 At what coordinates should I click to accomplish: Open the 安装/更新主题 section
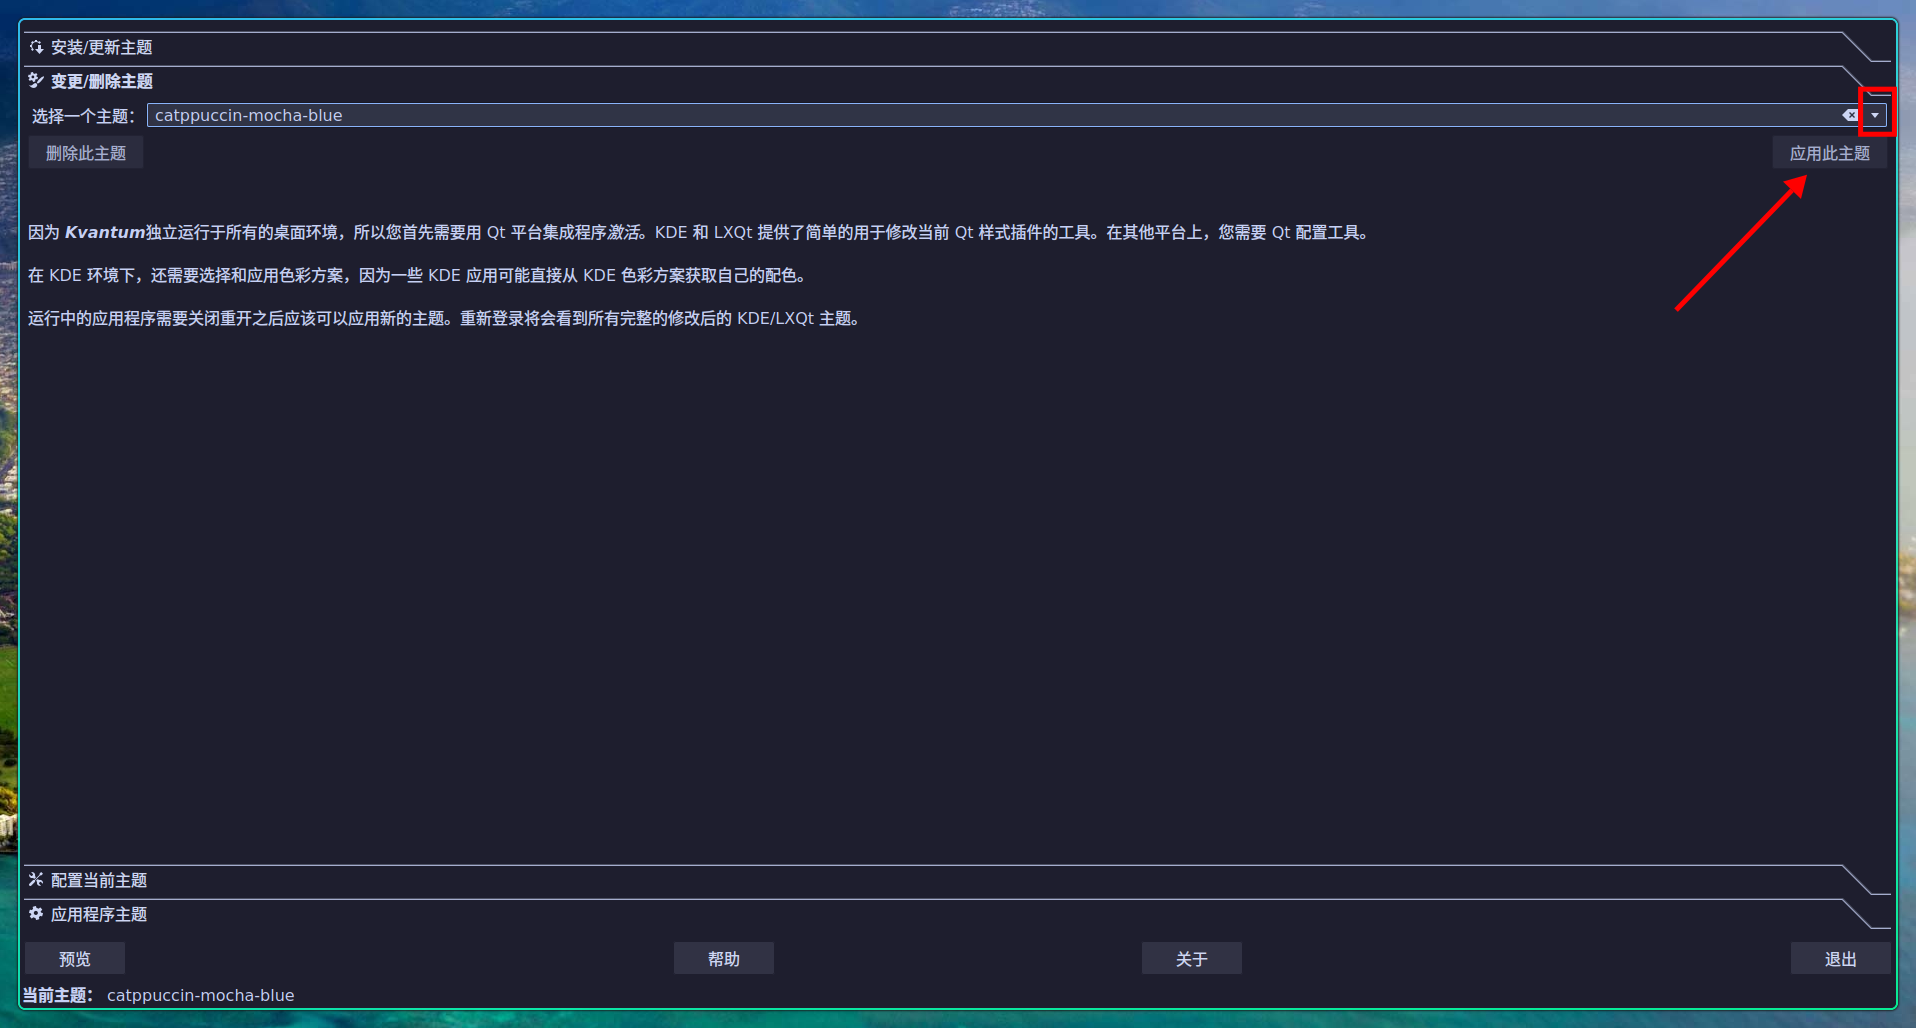tap(102, 47)
